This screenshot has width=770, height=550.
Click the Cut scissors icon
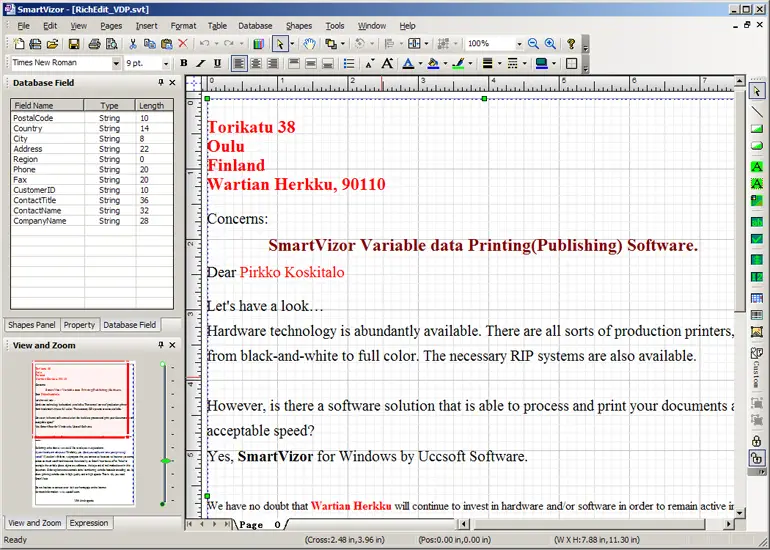132,44
